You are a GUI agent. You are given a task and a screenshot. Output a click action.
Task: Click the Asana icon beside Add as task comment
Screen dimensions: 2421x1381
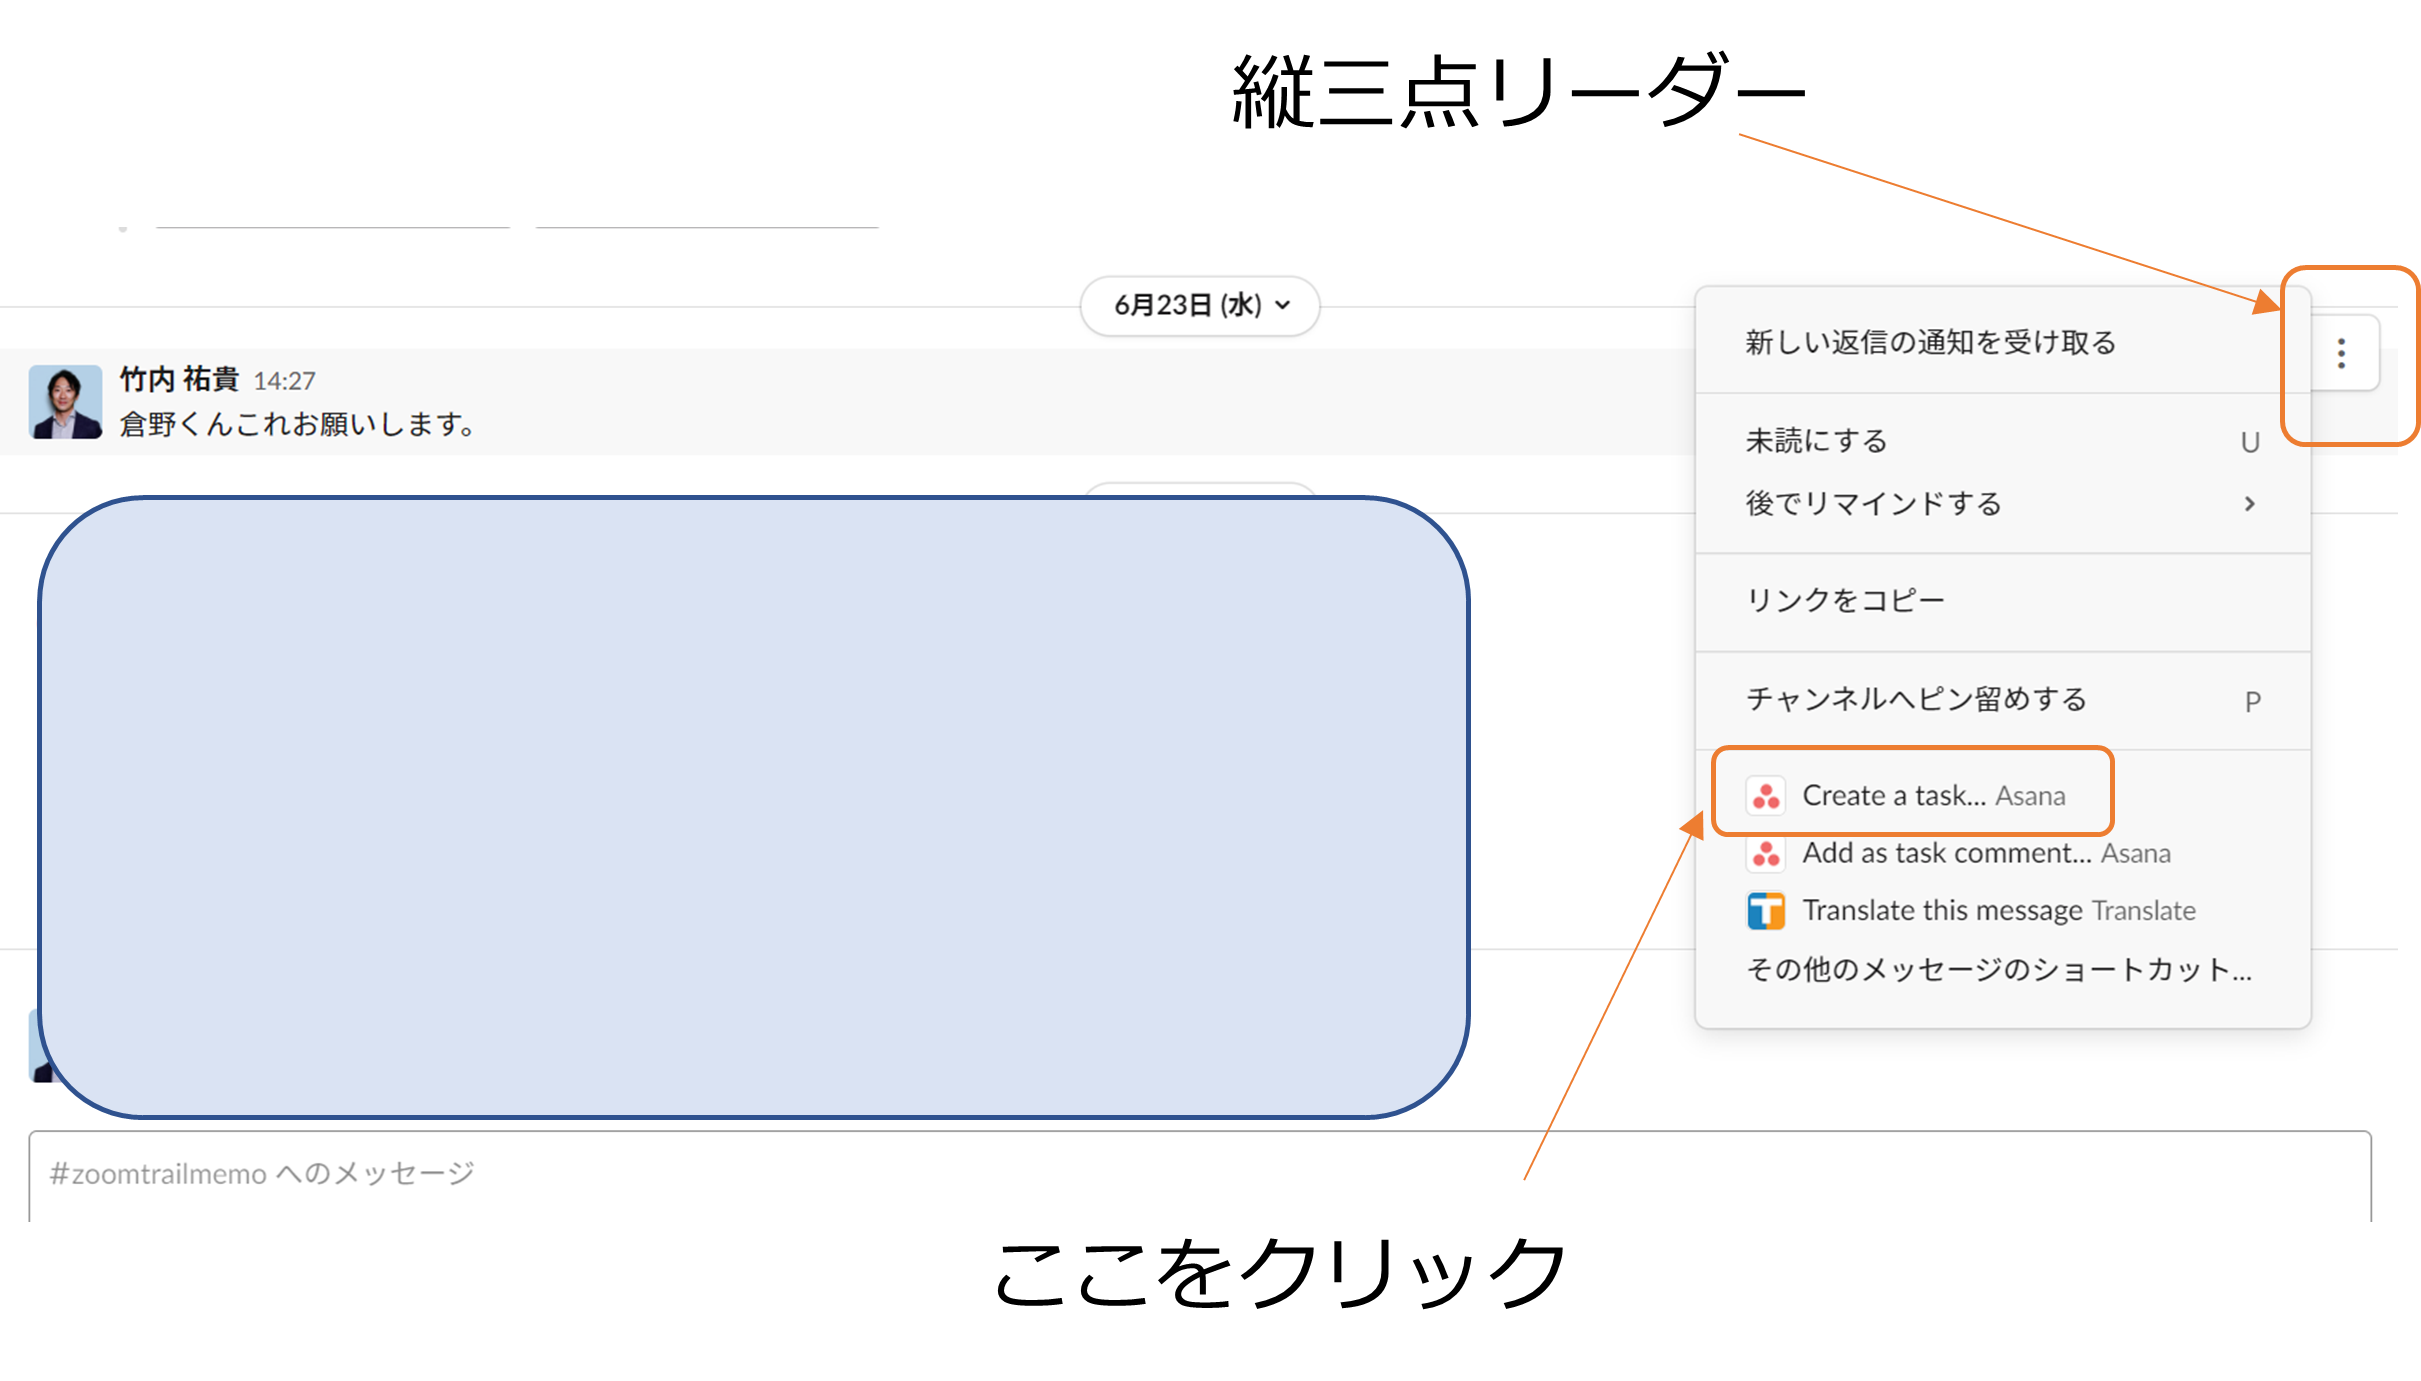pos(1766,853)
